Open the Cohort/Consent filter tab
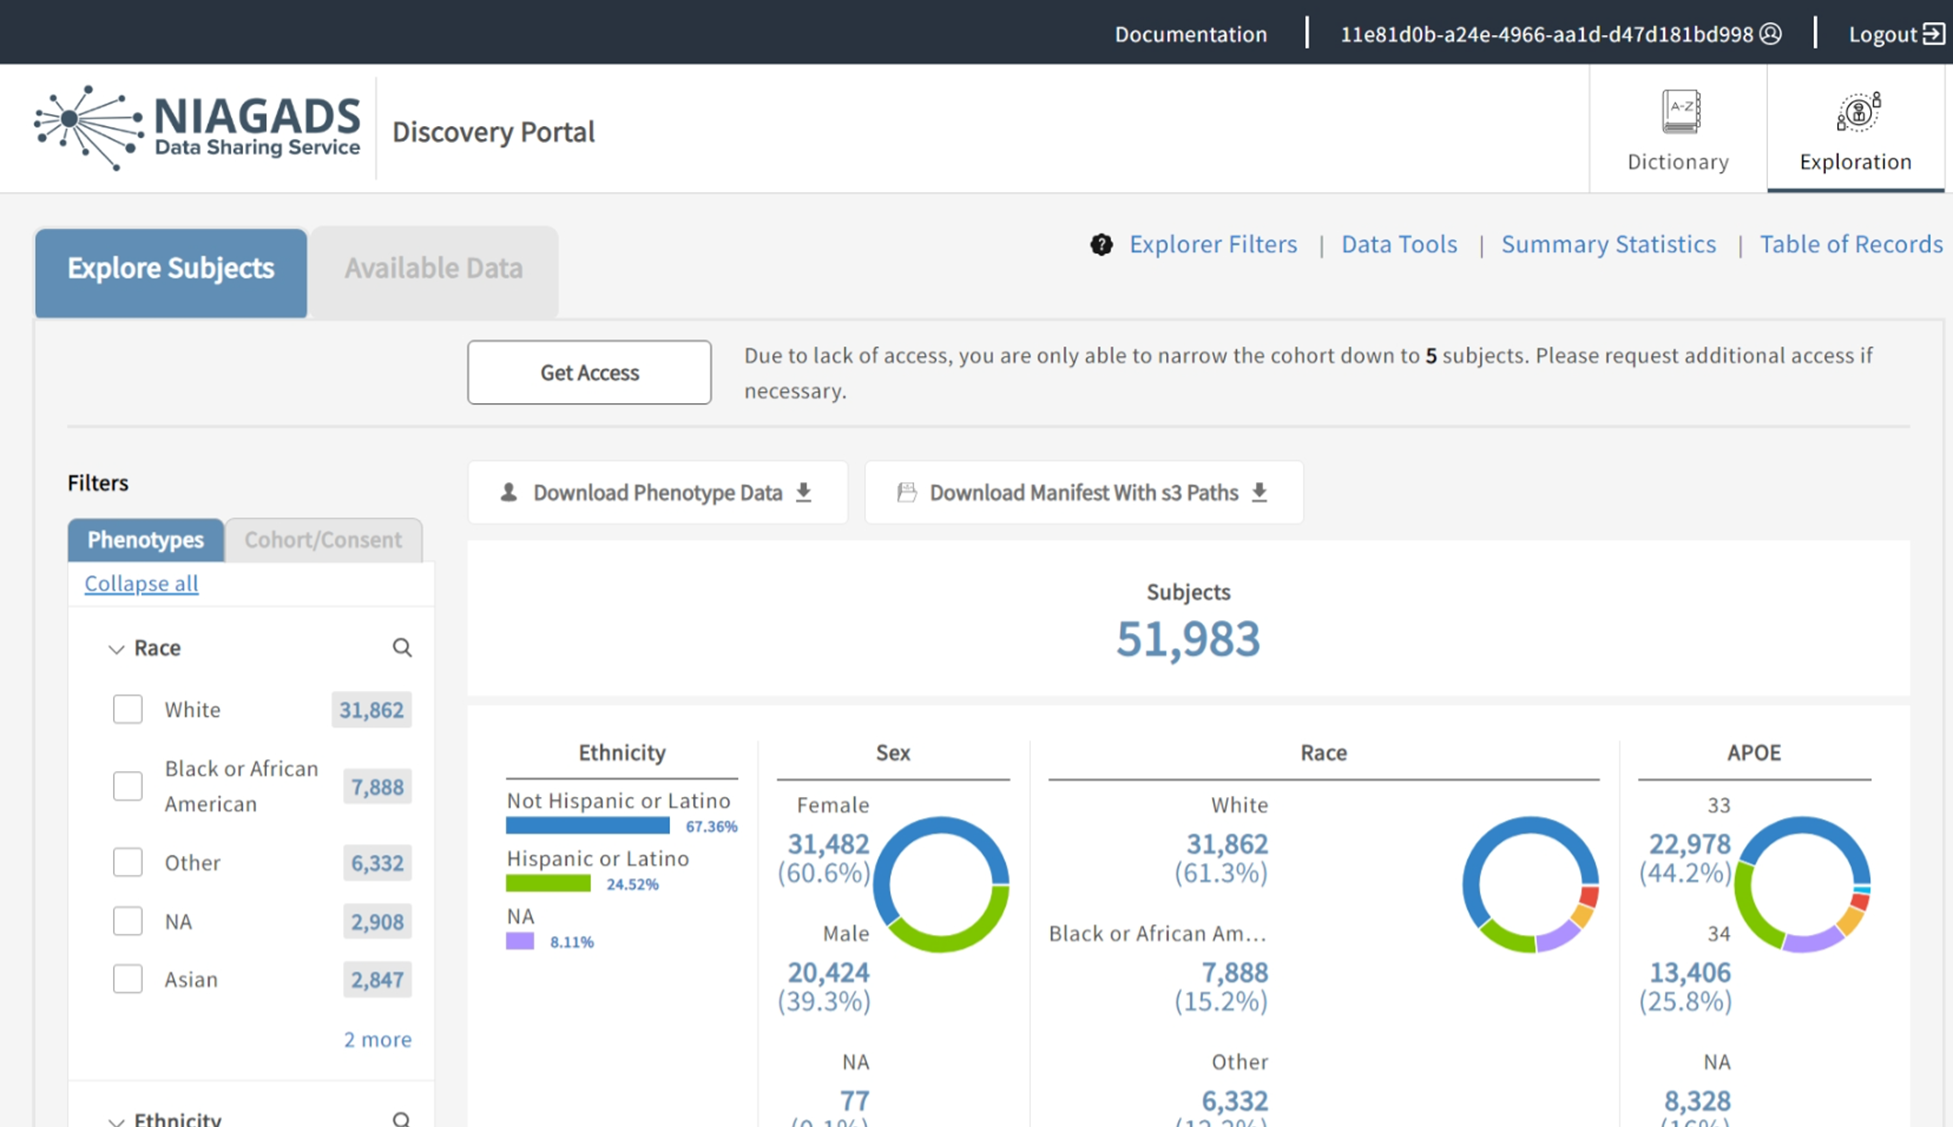 [x=323, y=540]
